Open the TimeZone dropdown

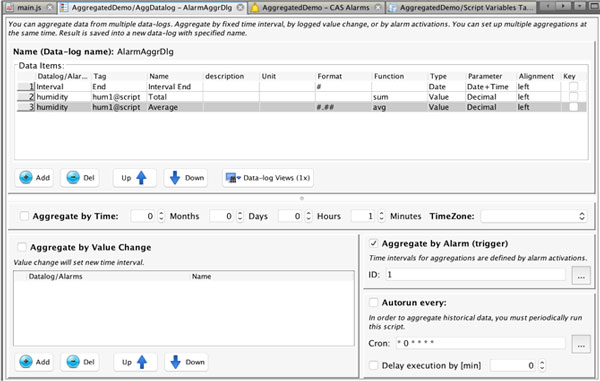pyautogui.click(x=534, y=216)
